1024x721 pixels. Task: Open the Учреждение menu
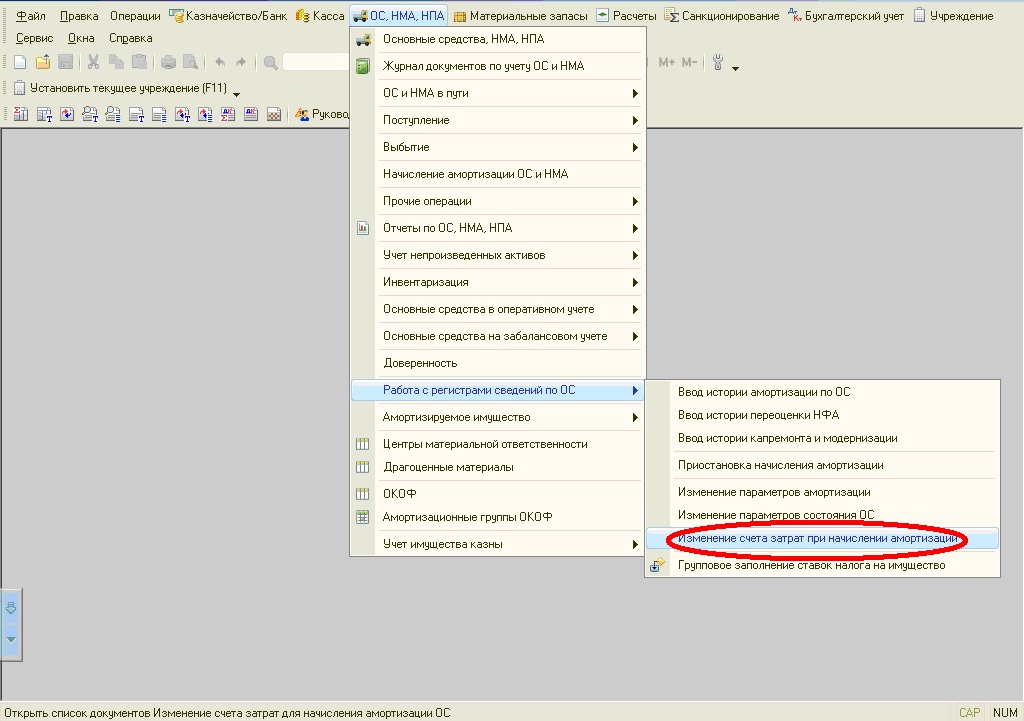pyautogui.click(x=953, y=16)
